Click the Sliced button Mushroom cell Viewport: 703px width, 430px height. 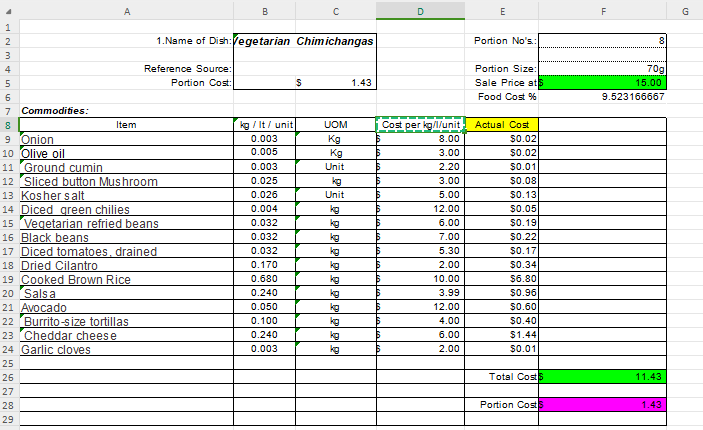pyautogui.click(x=126, y=181)
